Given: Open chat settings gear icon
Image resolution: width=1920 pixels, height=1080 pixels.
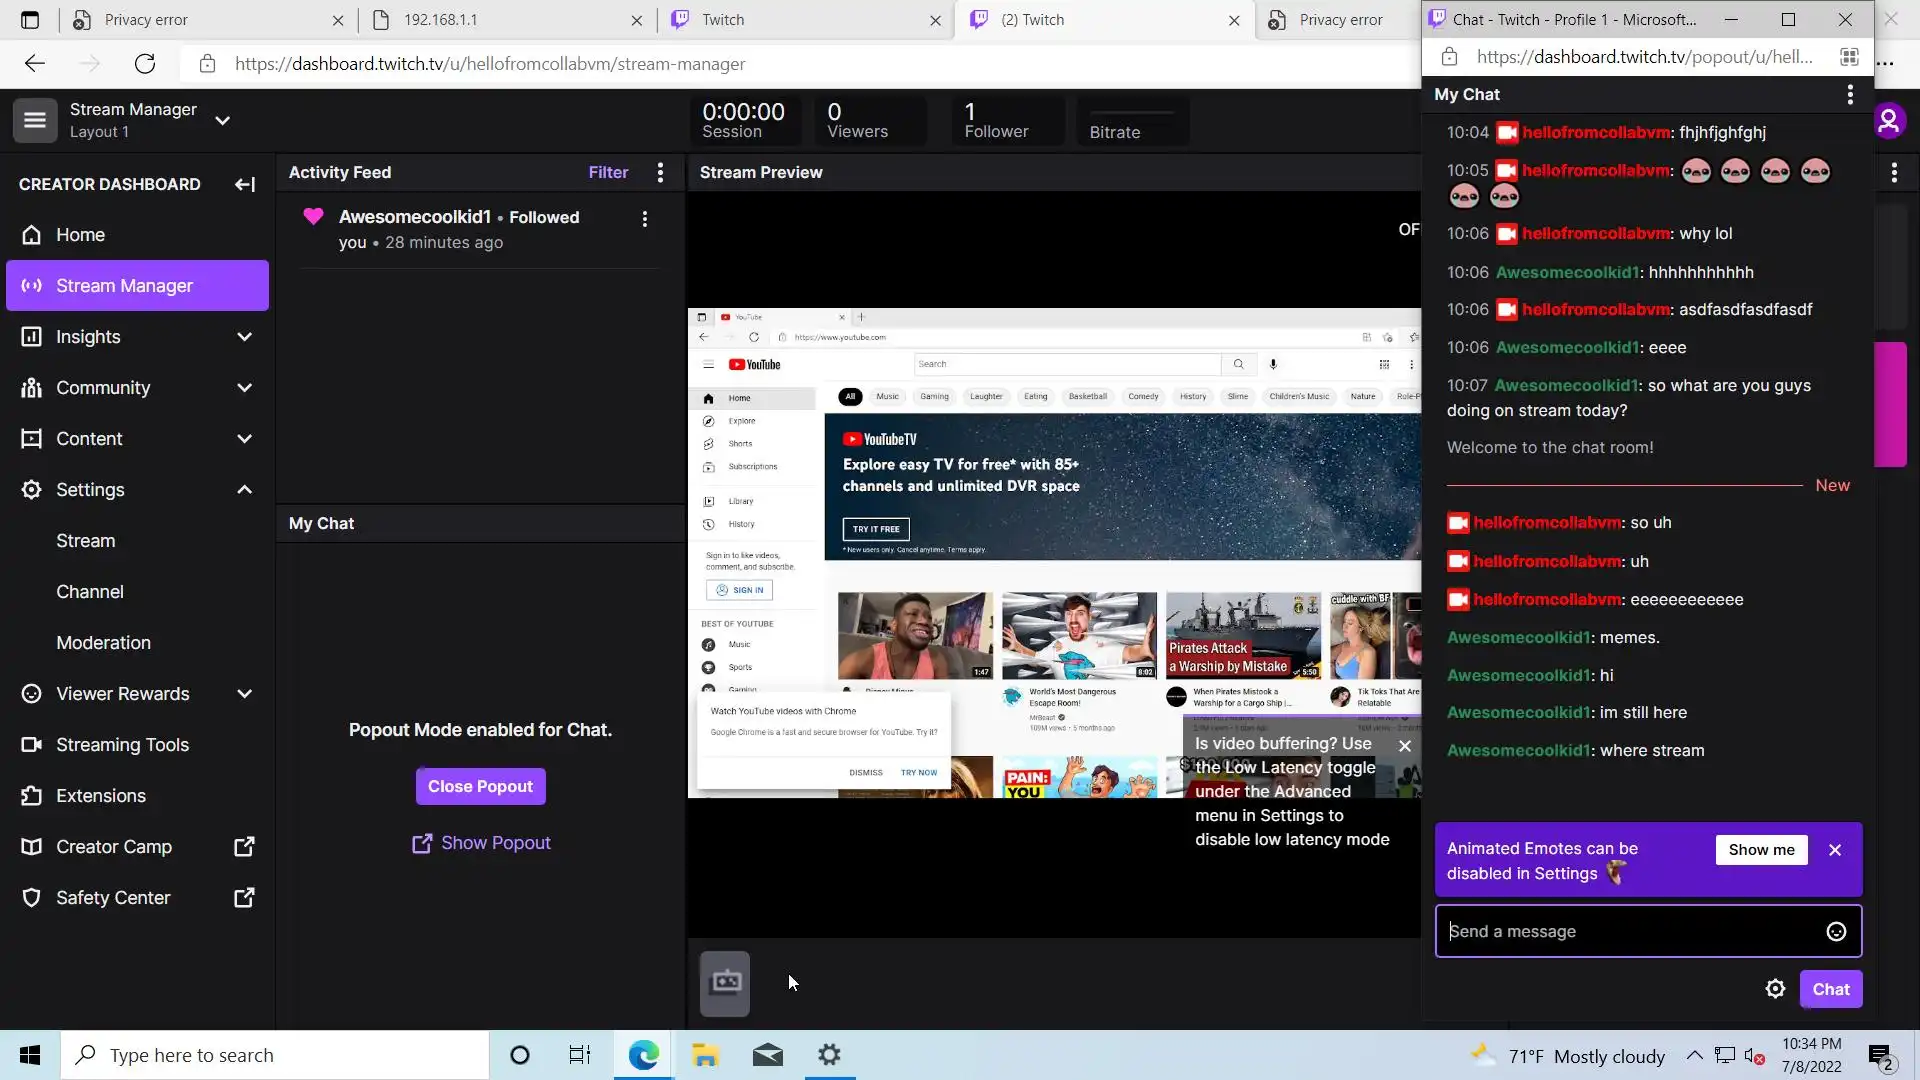Looking at the screenshot, I should 1775,989.
